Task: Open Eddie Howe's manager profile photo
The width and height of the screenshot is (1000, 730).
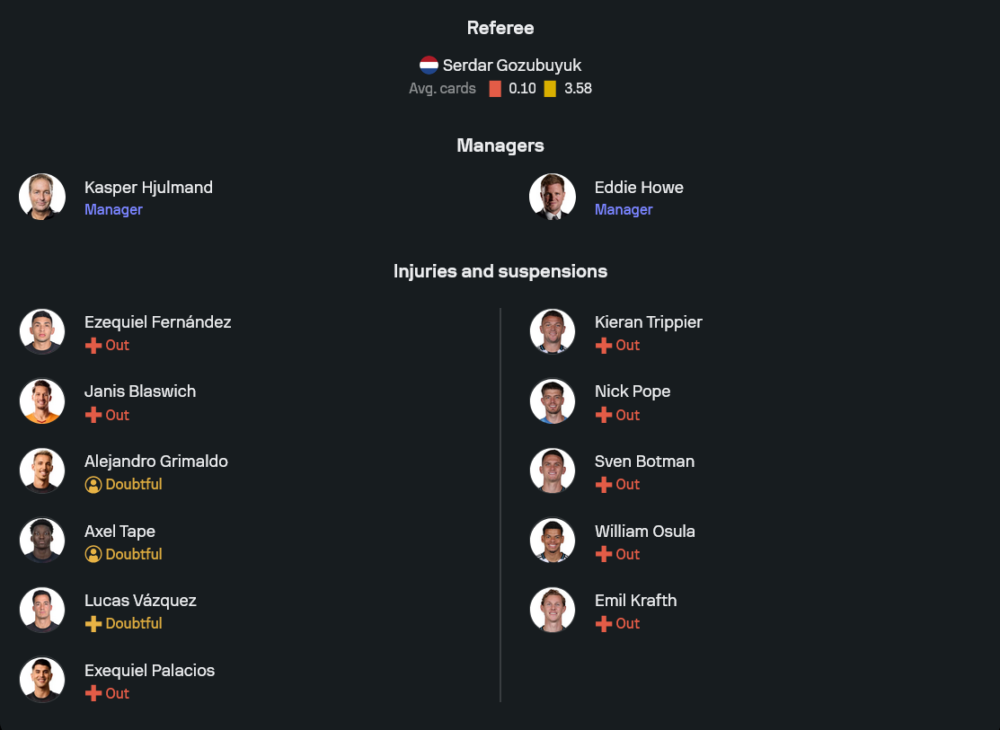Action: (x=552, y=197)
